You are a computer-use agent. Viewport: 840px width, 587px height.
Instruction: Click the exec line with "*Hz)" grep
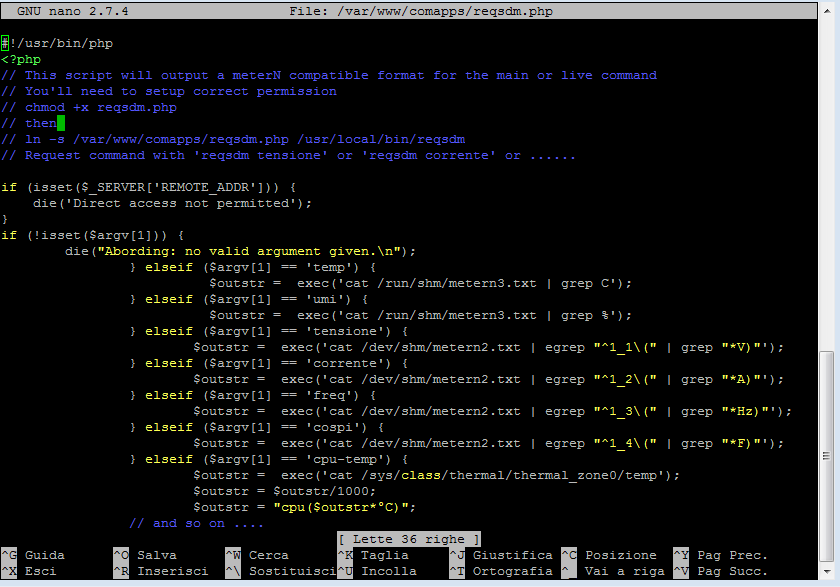(492, 411)
